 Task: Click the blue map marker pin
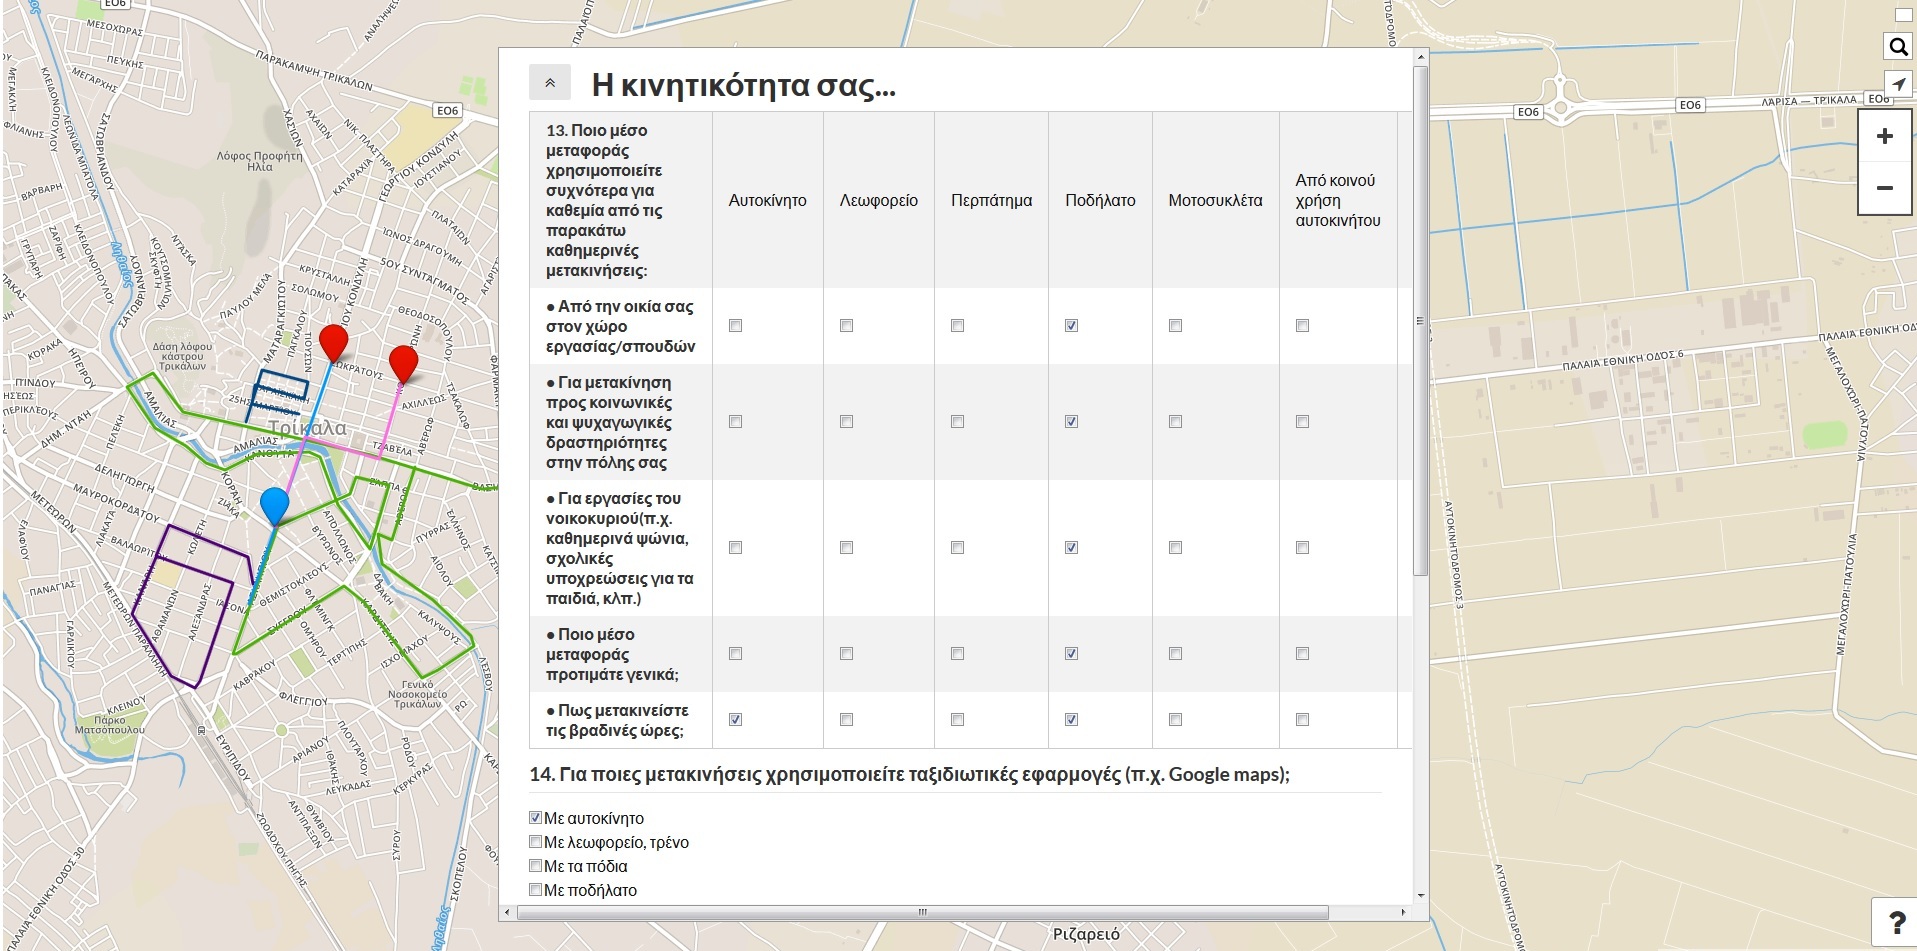(274, 506)
